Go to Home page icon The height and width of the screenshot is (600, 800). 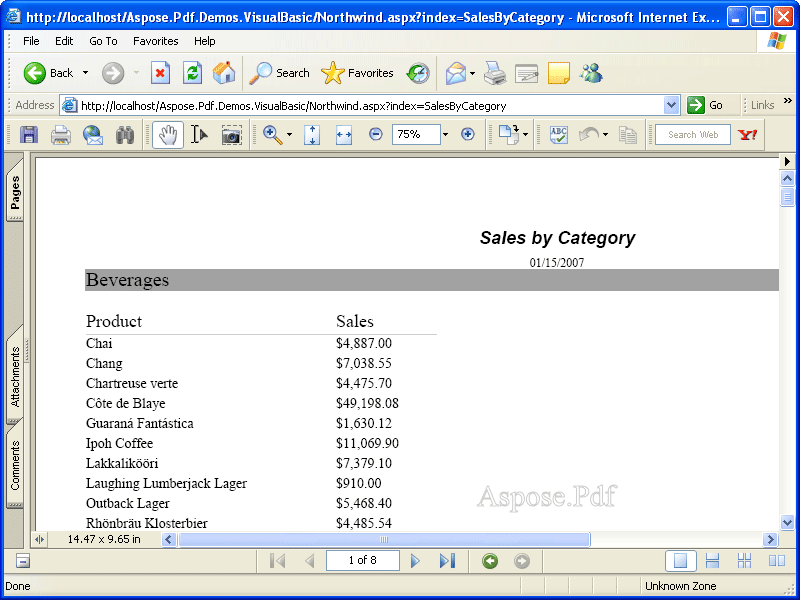(224, 73)
